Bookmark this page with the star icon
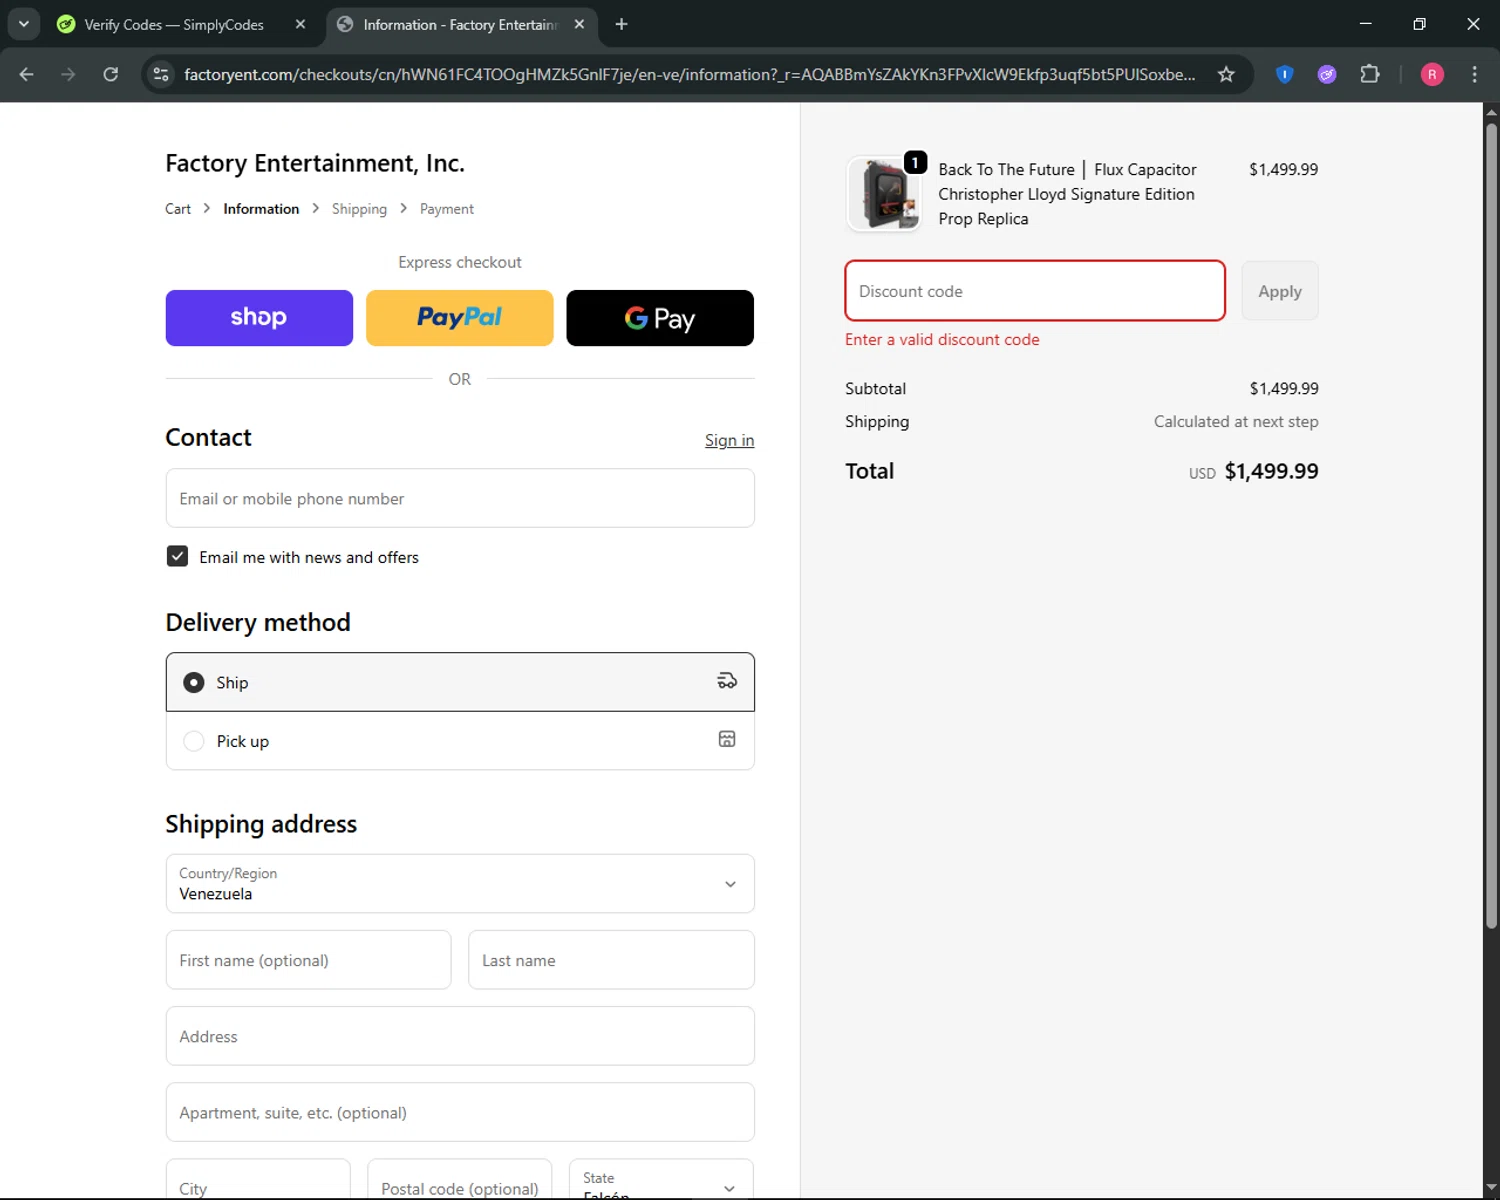This screenshot has width=1500, height=1200. [1226, 74]
